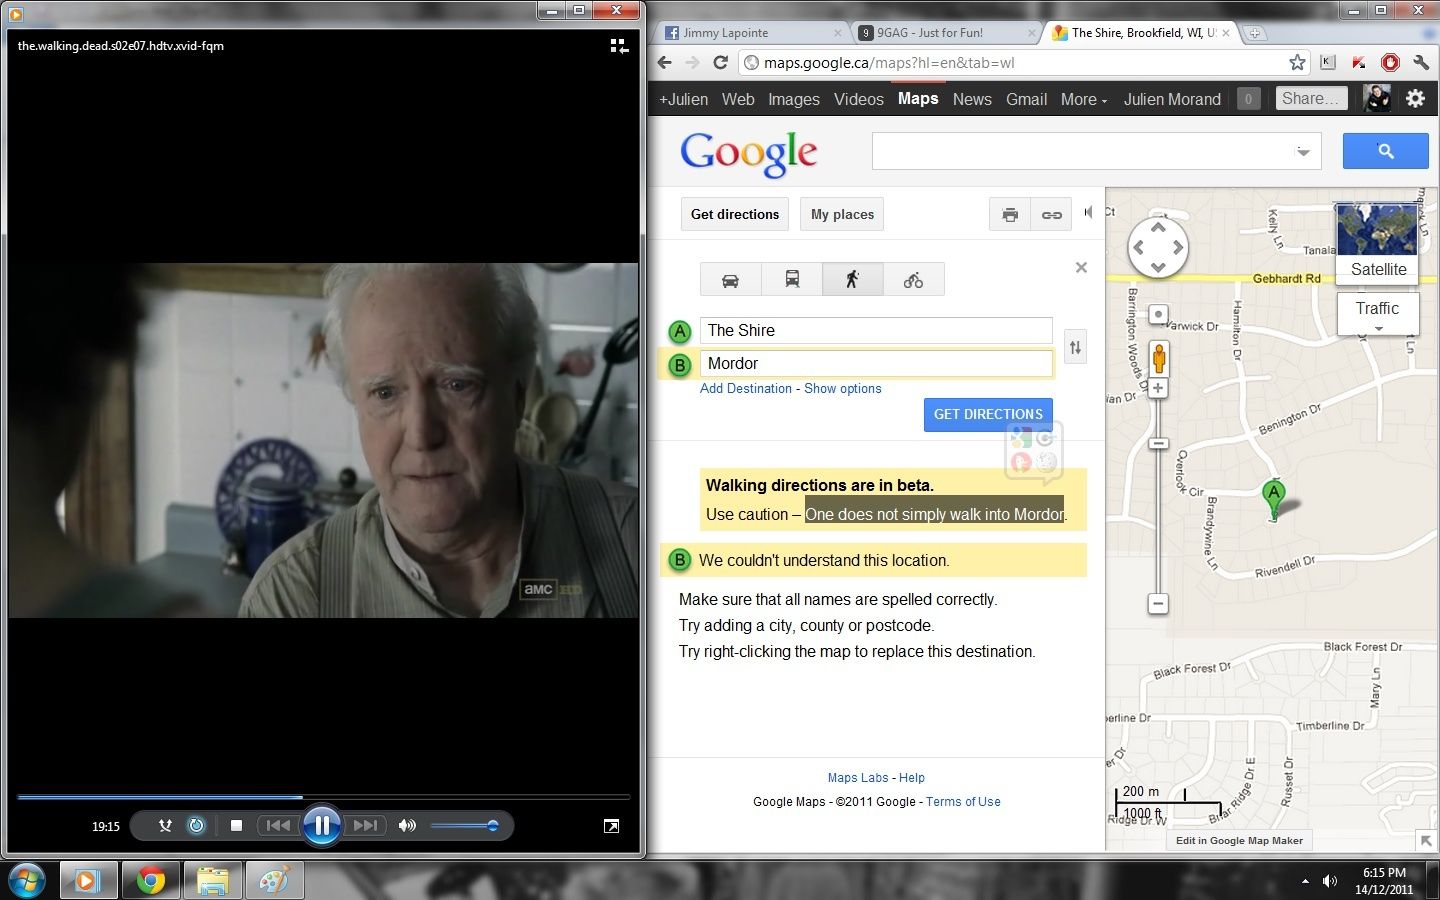The image size is (1440, 900).
Task: Click the red stop extension icon
Action: click(1390, 62)
